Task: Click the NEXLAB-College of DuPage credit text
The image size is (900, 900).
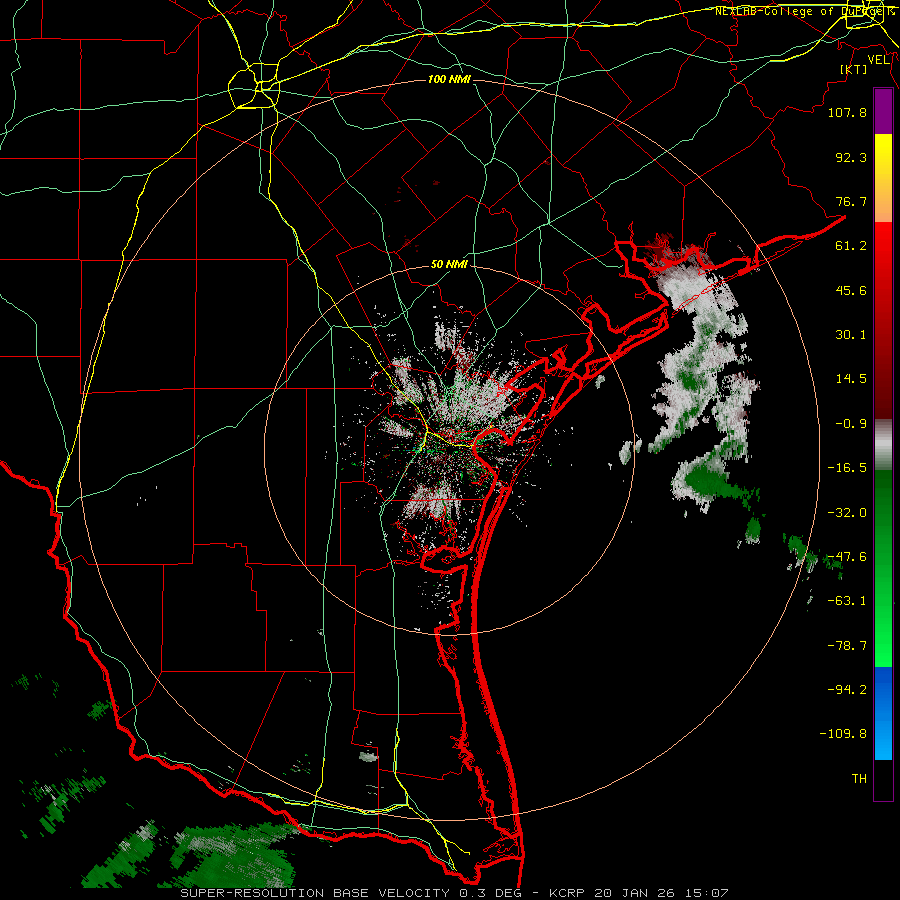Action: (804, 11)
